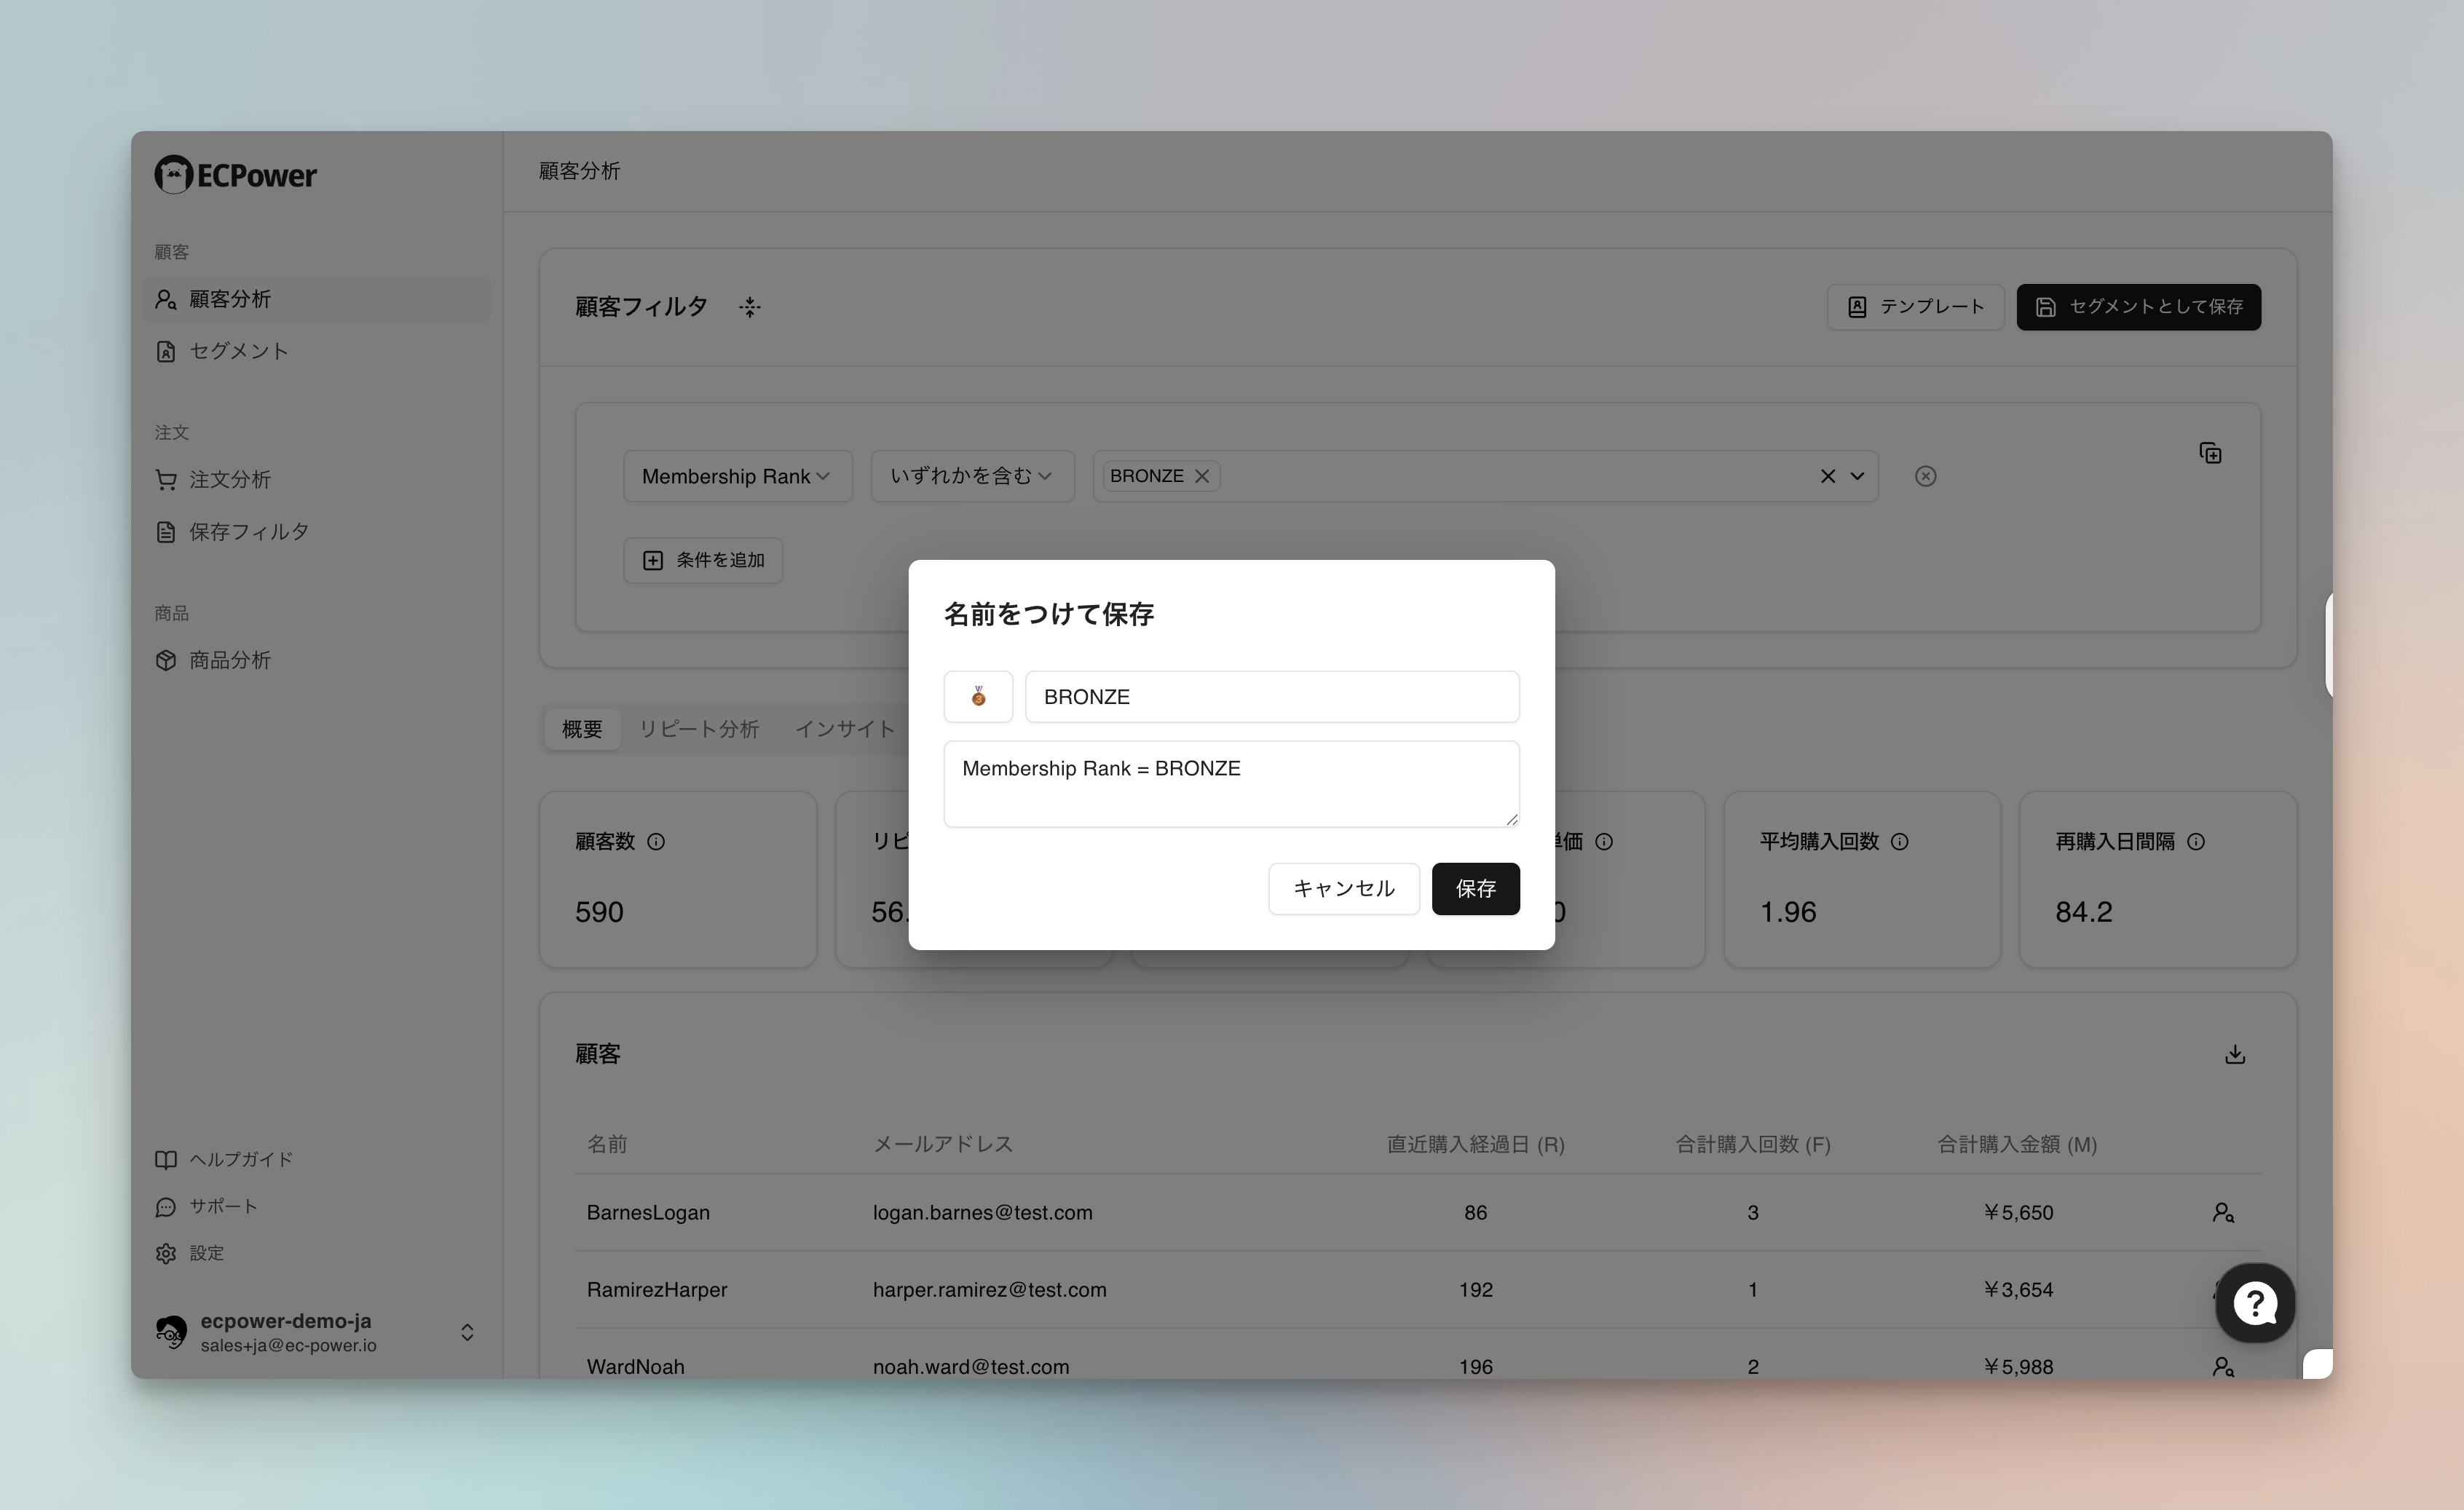This screenshot has width=2464, height=1510.
Task: Open the help chat bubble
Action: (x=2254, y=1302)
